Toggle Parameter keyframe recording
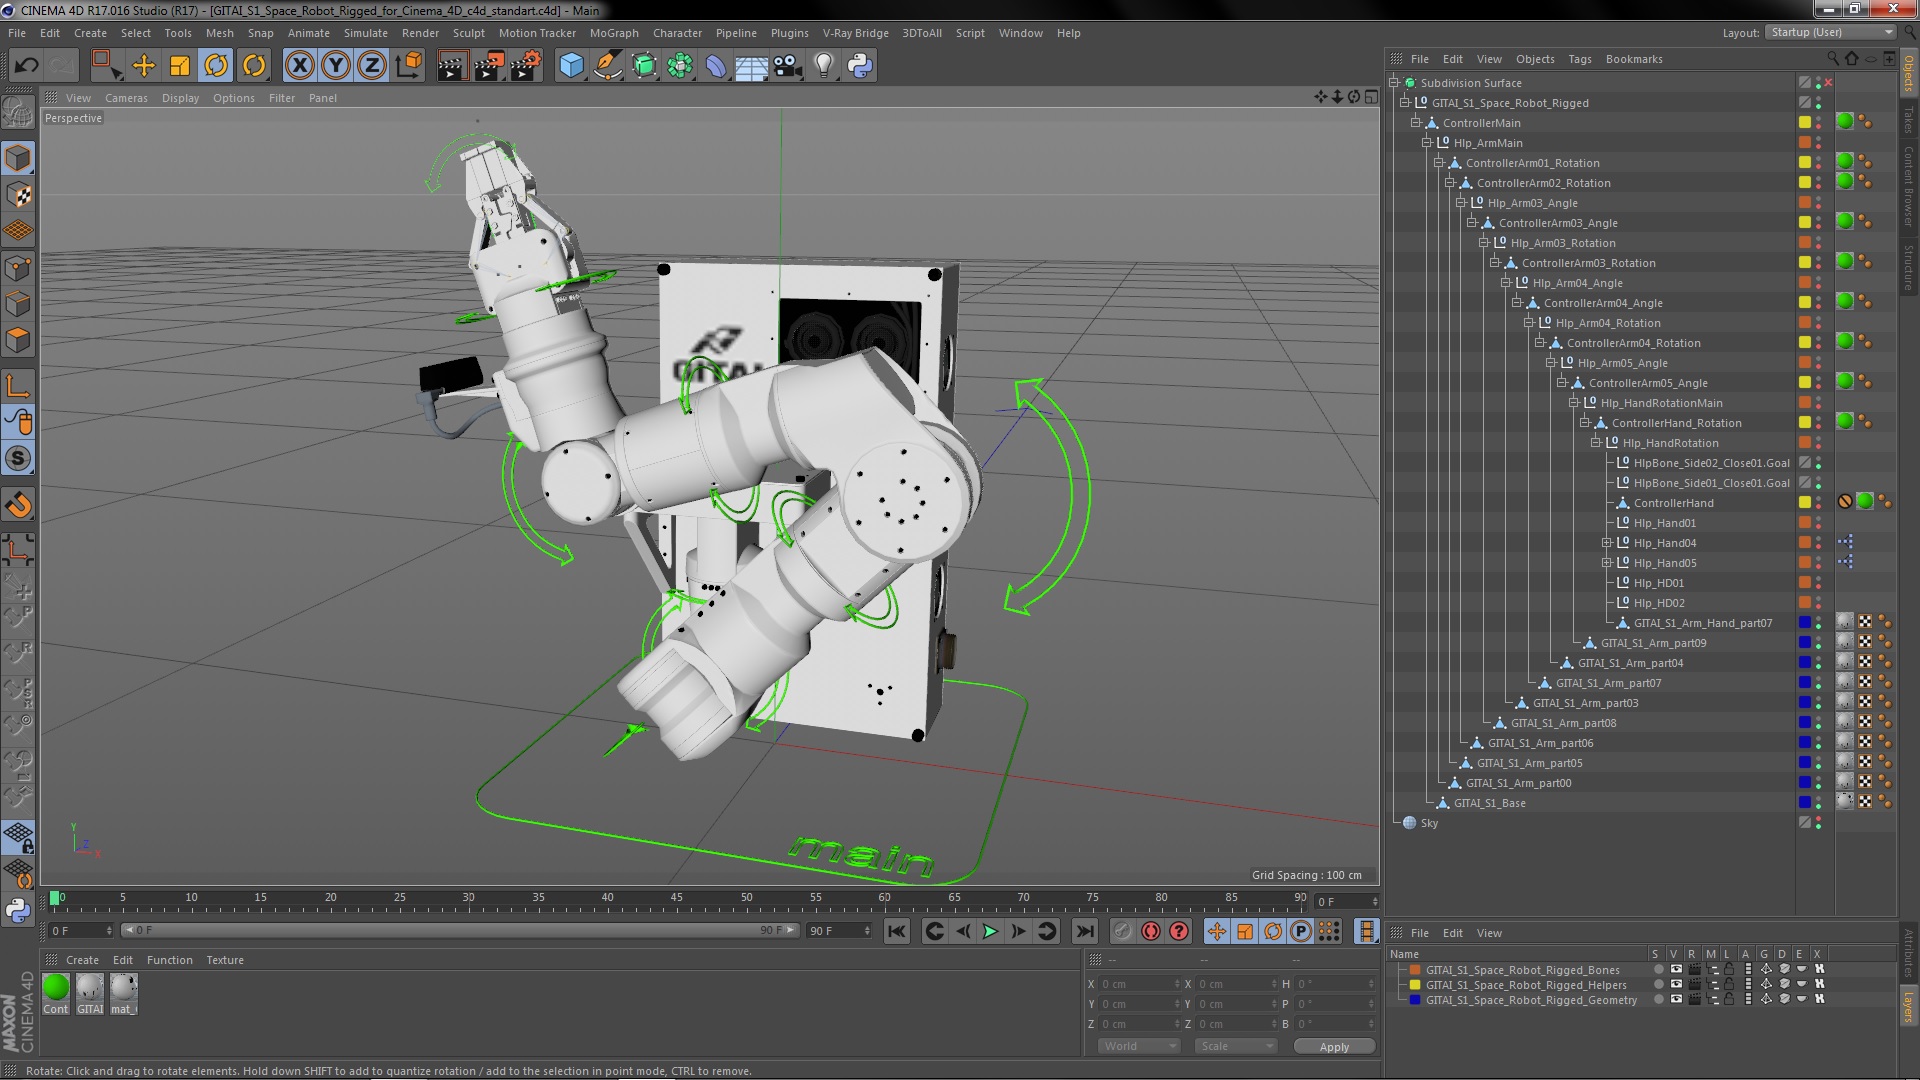This screenshot has height=1080, width=1920. click(x=1301, y=931)
